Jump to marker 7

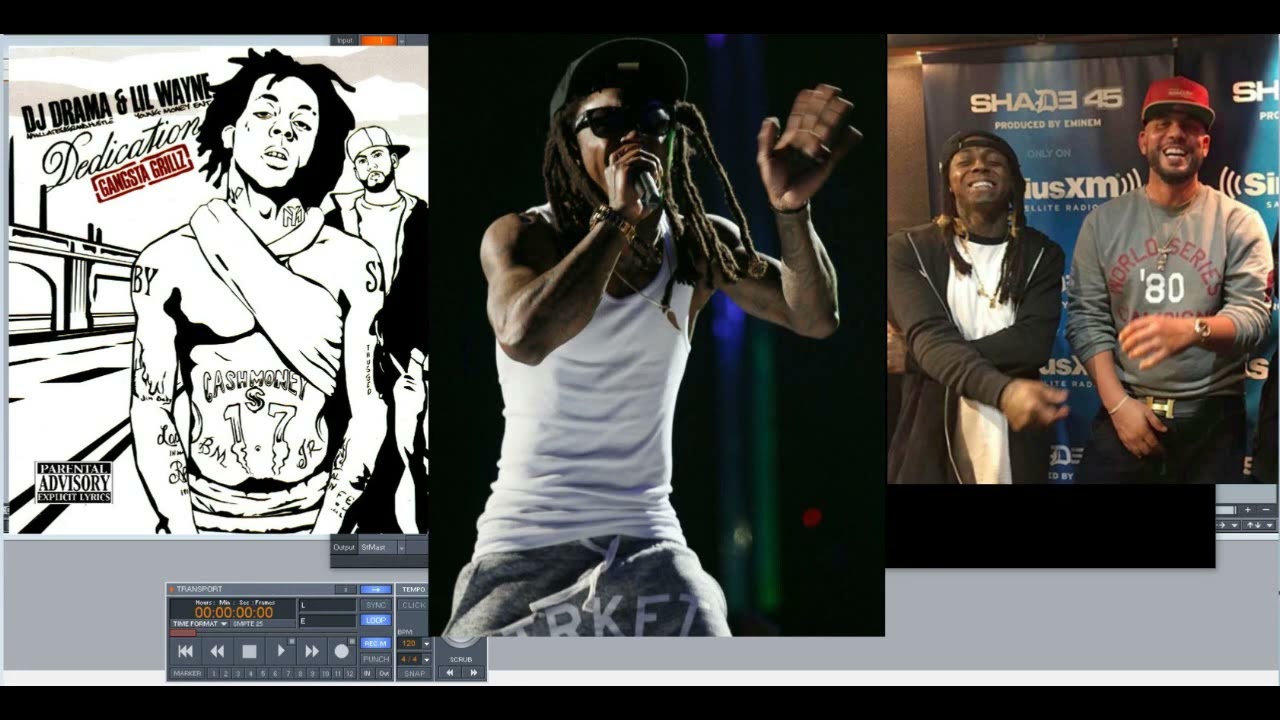coord(288,674)
